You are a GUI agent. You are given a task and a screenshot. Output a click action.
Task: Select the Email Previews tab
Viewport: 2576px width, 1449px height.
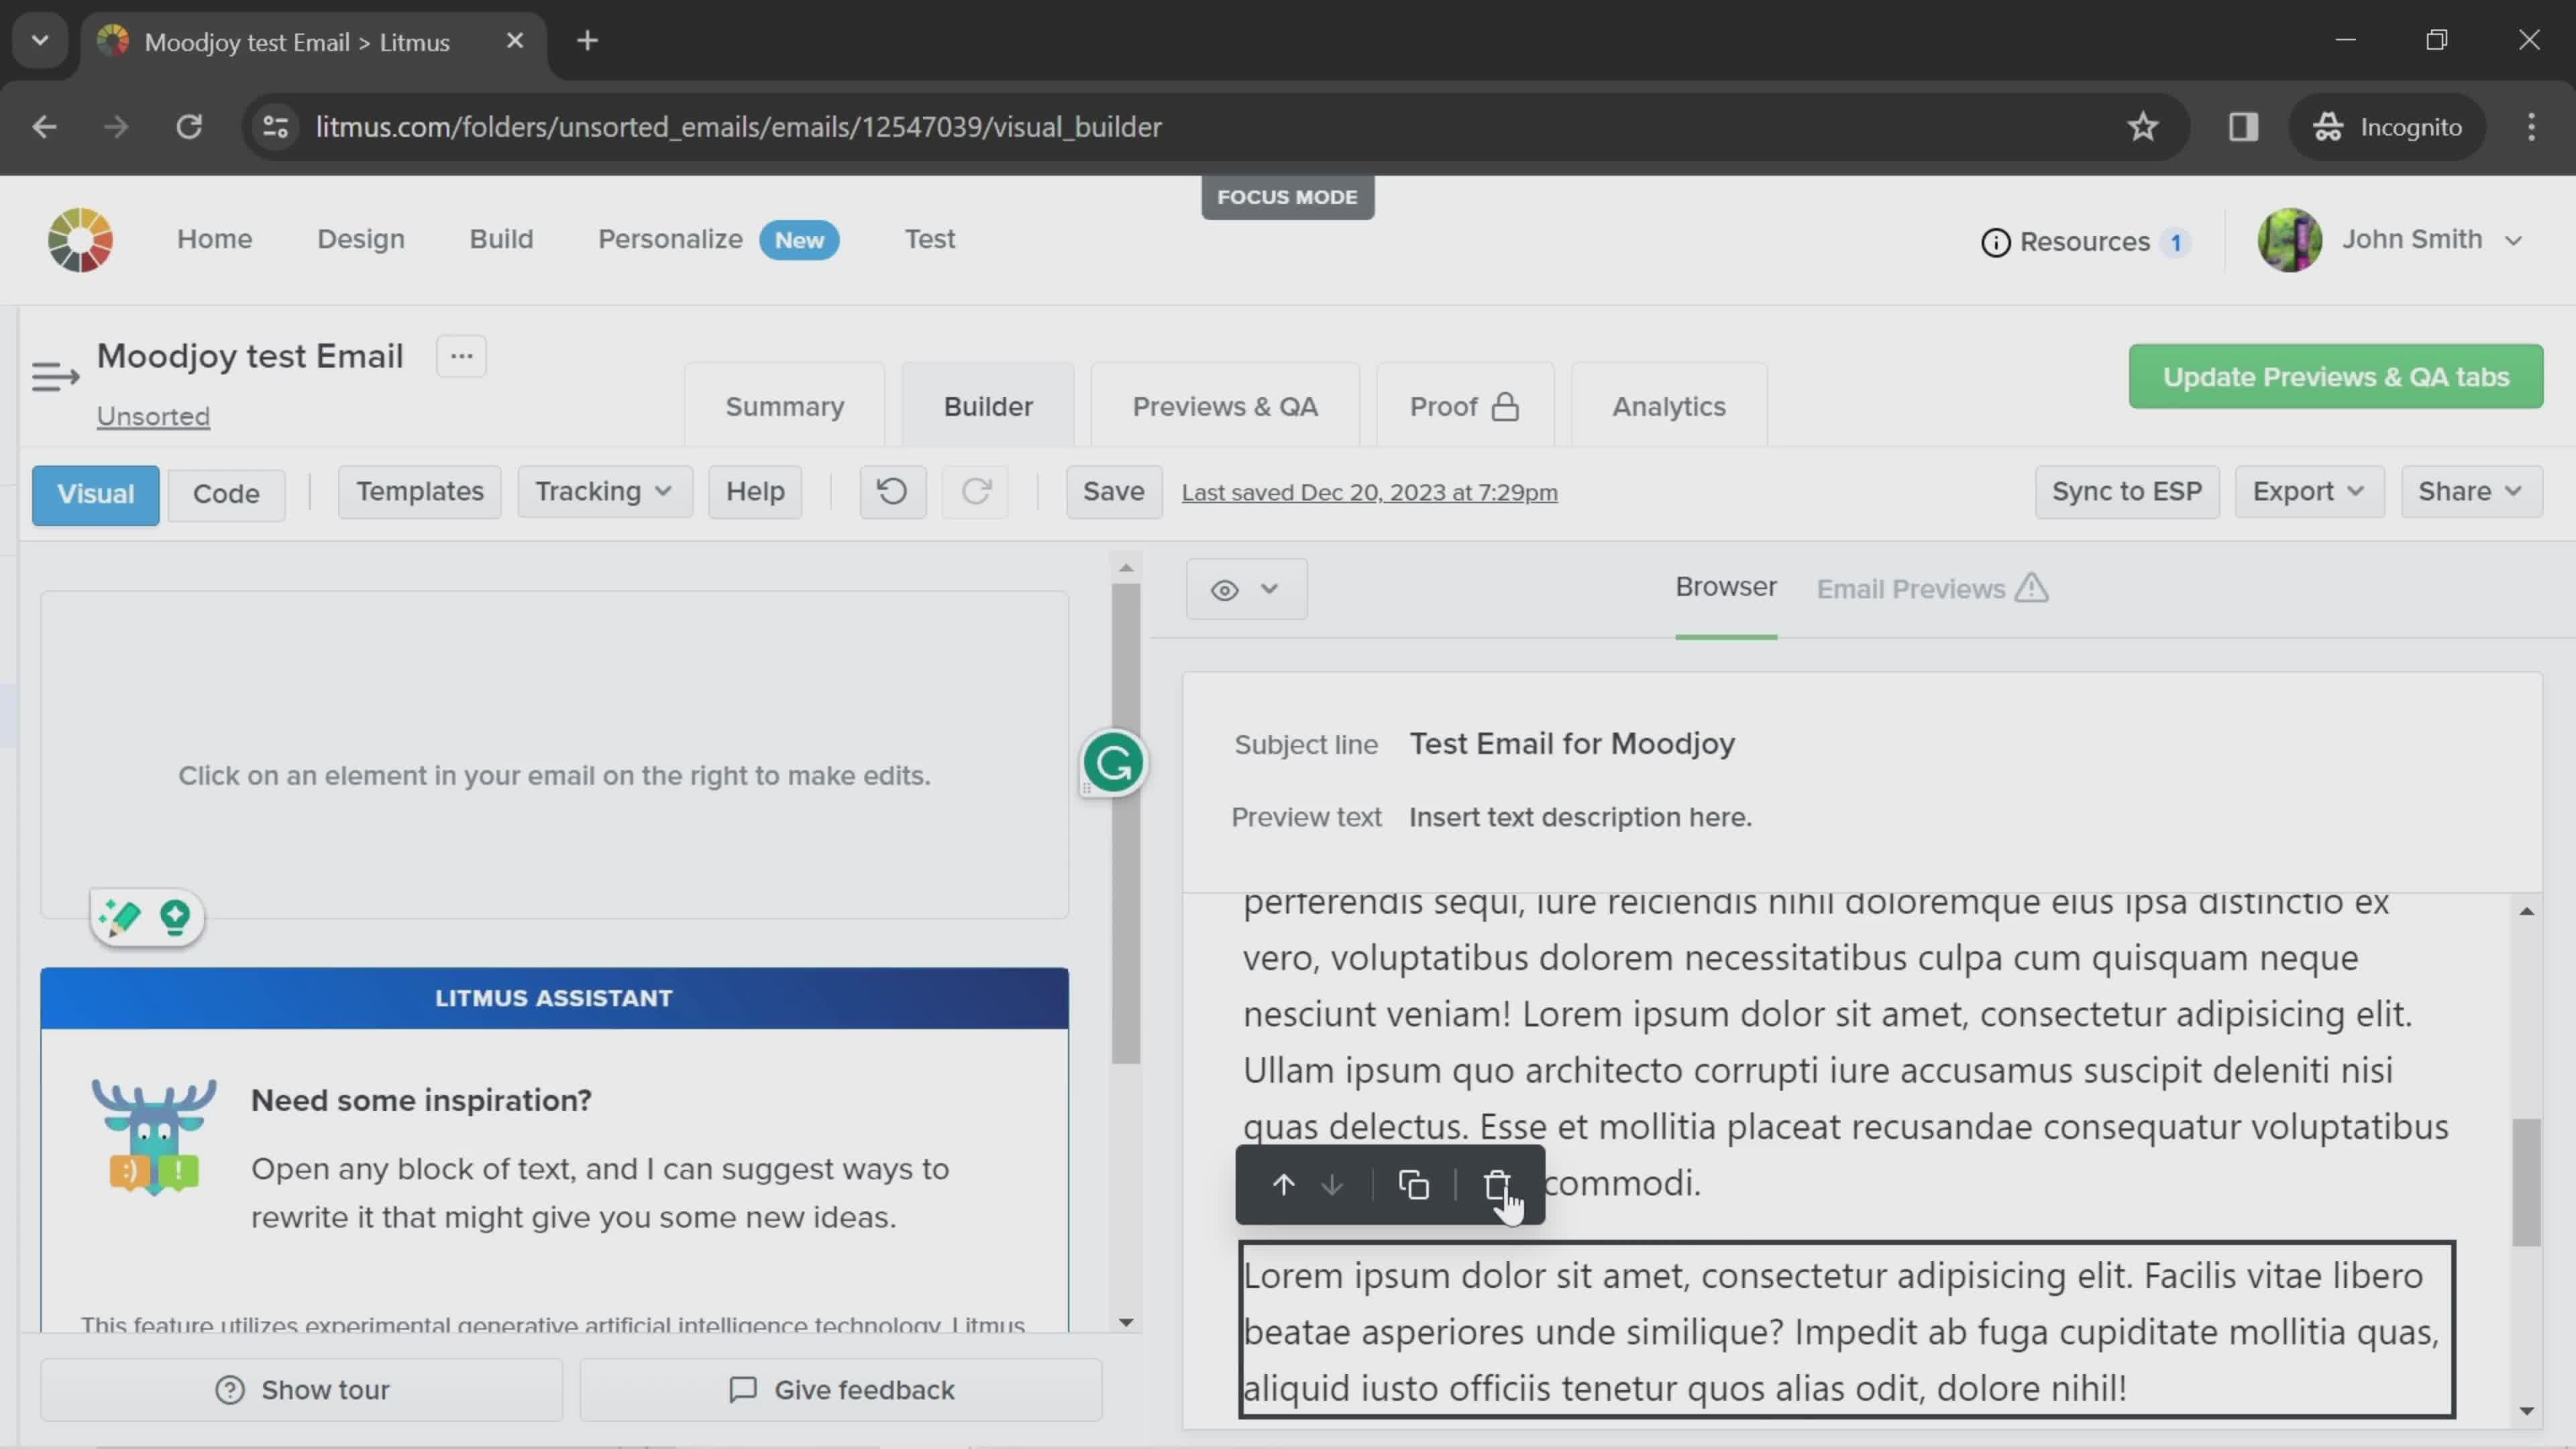(1930, 588)
